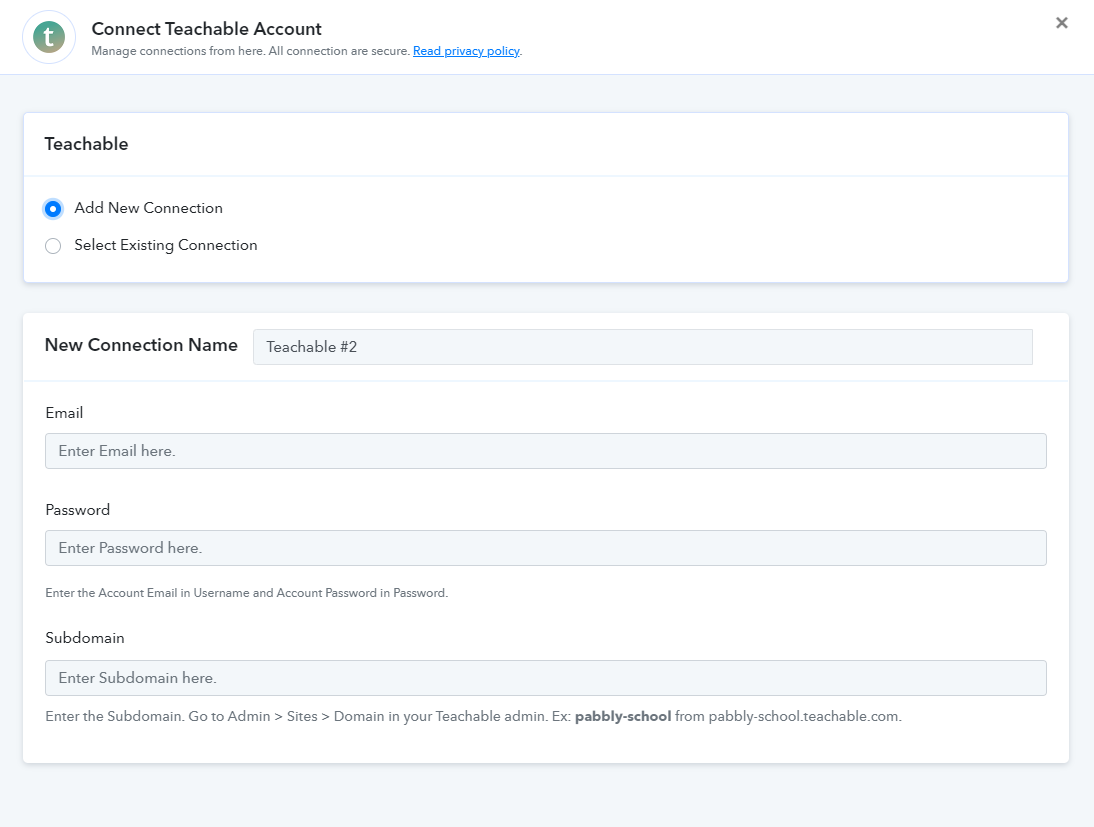Click the Subdomain input field
Screen dimensions: 1094x827
pos(546,678)
